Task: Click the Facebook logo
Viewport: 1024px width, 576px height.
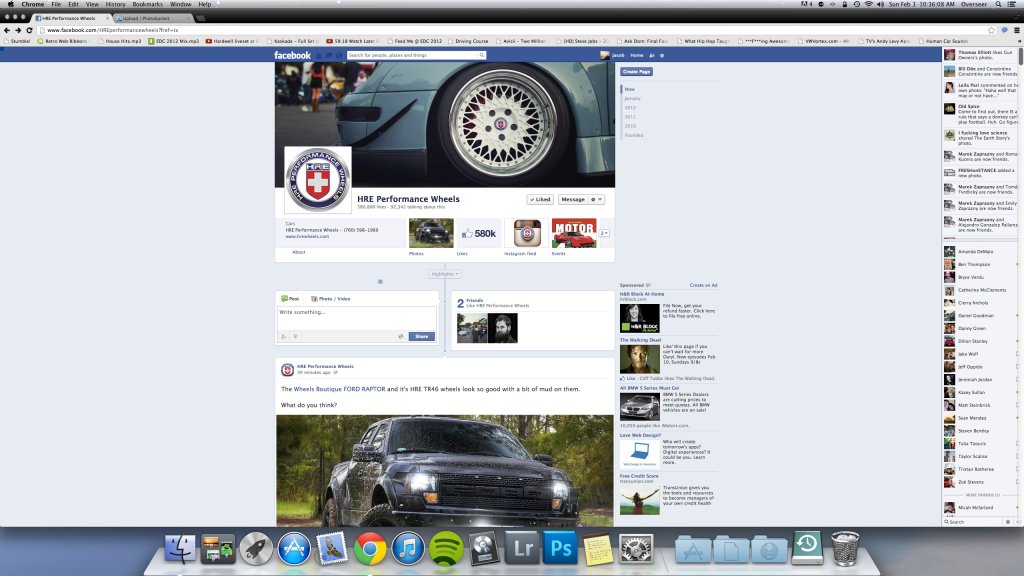Action: tap(292, 56)
